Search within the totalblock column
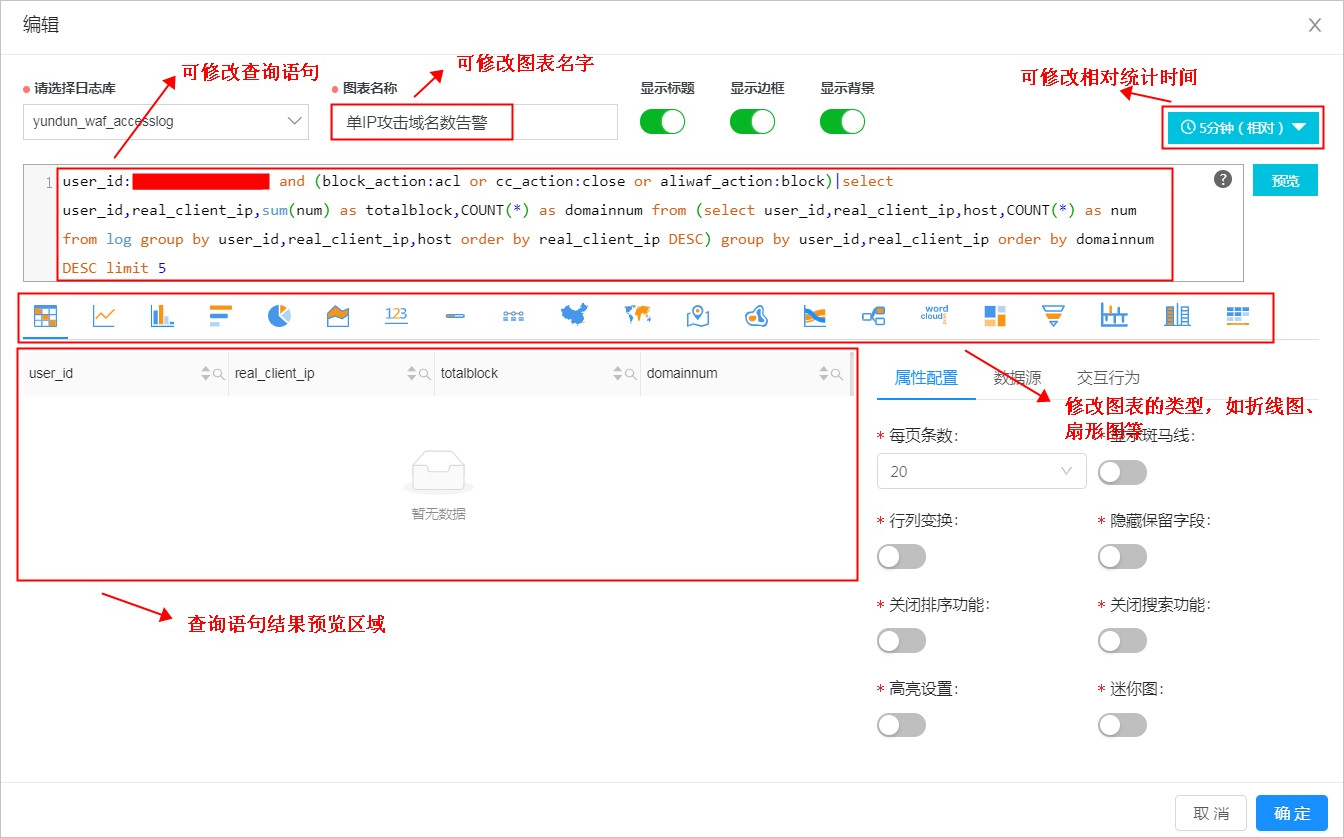 pyautogui.click(x=630, y=374)
